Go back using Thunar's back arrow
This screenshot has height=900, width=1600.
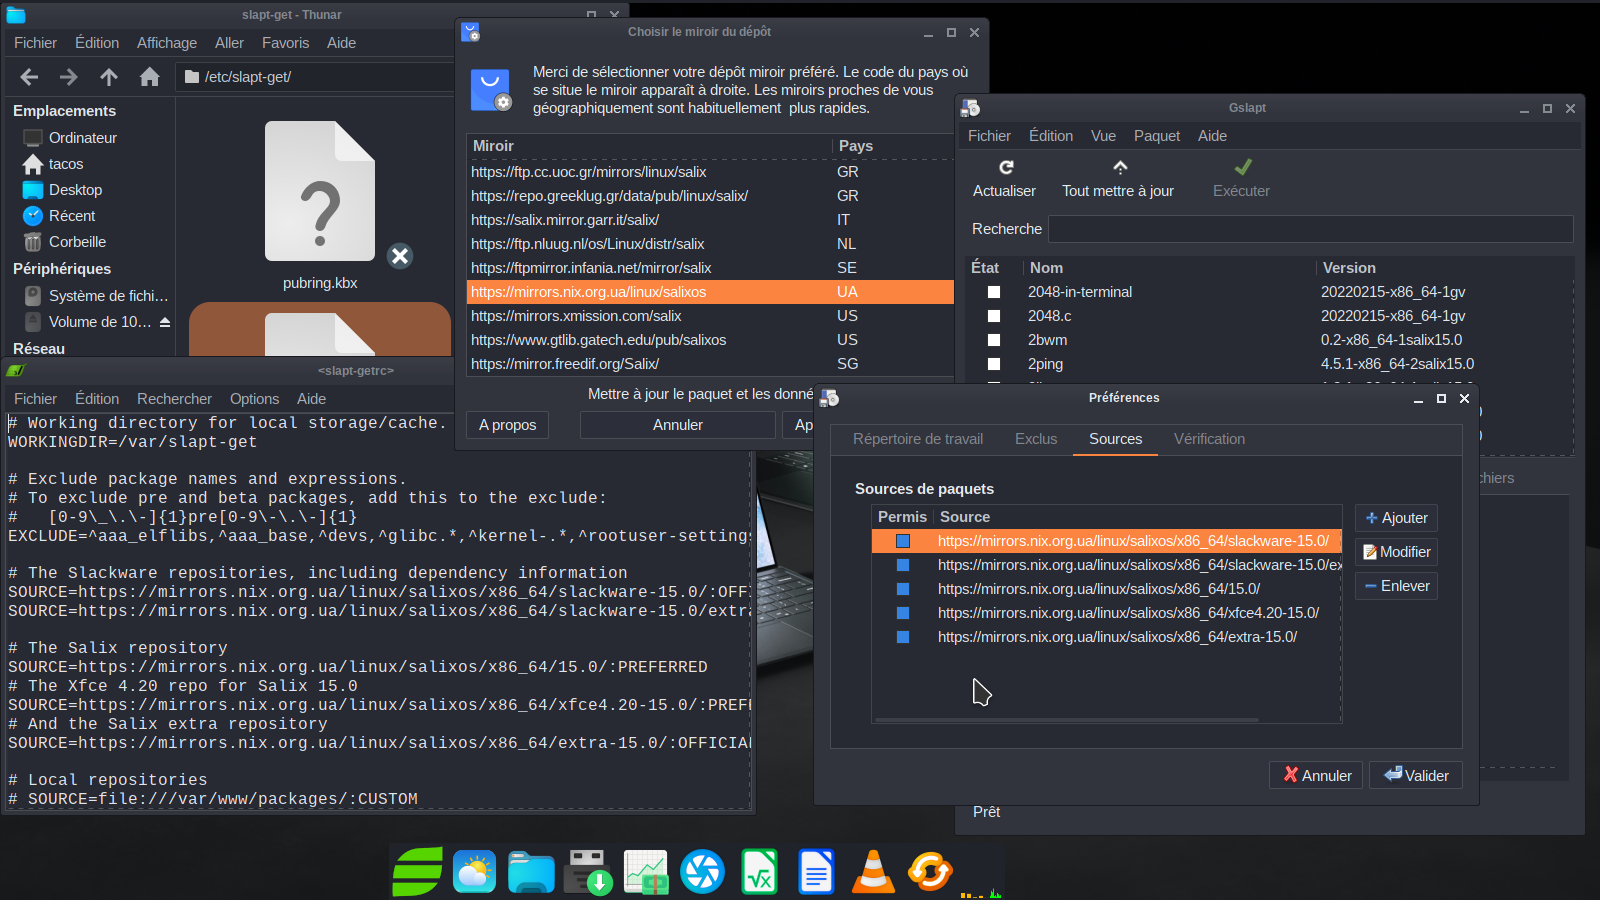pos(29,77)
